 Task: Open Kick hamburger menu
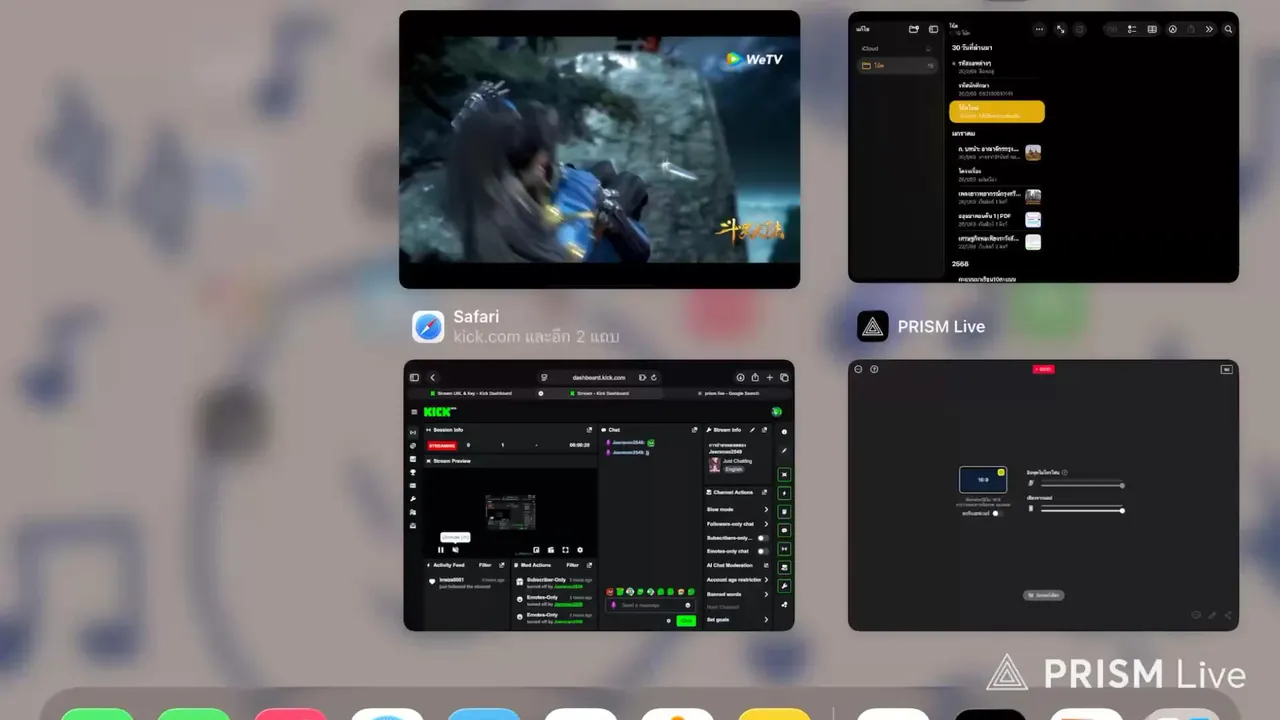coord(414,412)
